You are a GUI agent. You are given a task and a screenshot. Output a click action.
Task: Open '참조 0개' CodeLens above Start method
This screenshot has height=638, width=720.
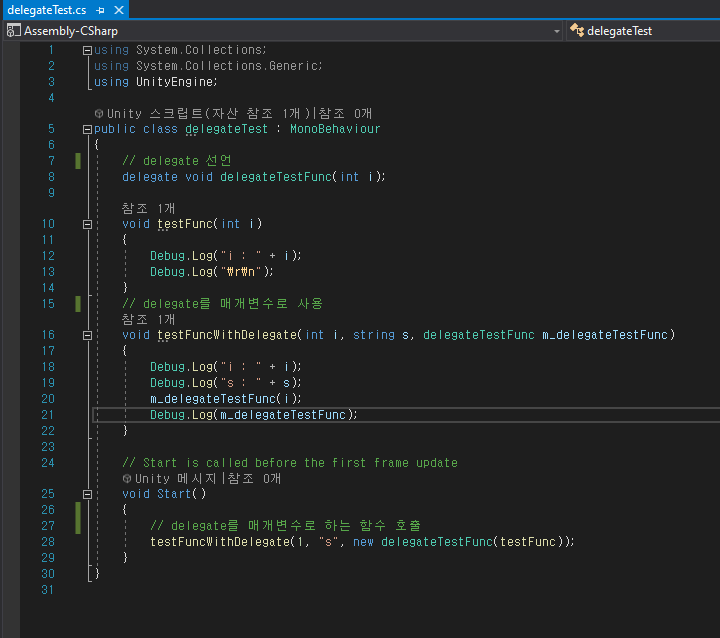pyautogui.click(x=254, y=479)
